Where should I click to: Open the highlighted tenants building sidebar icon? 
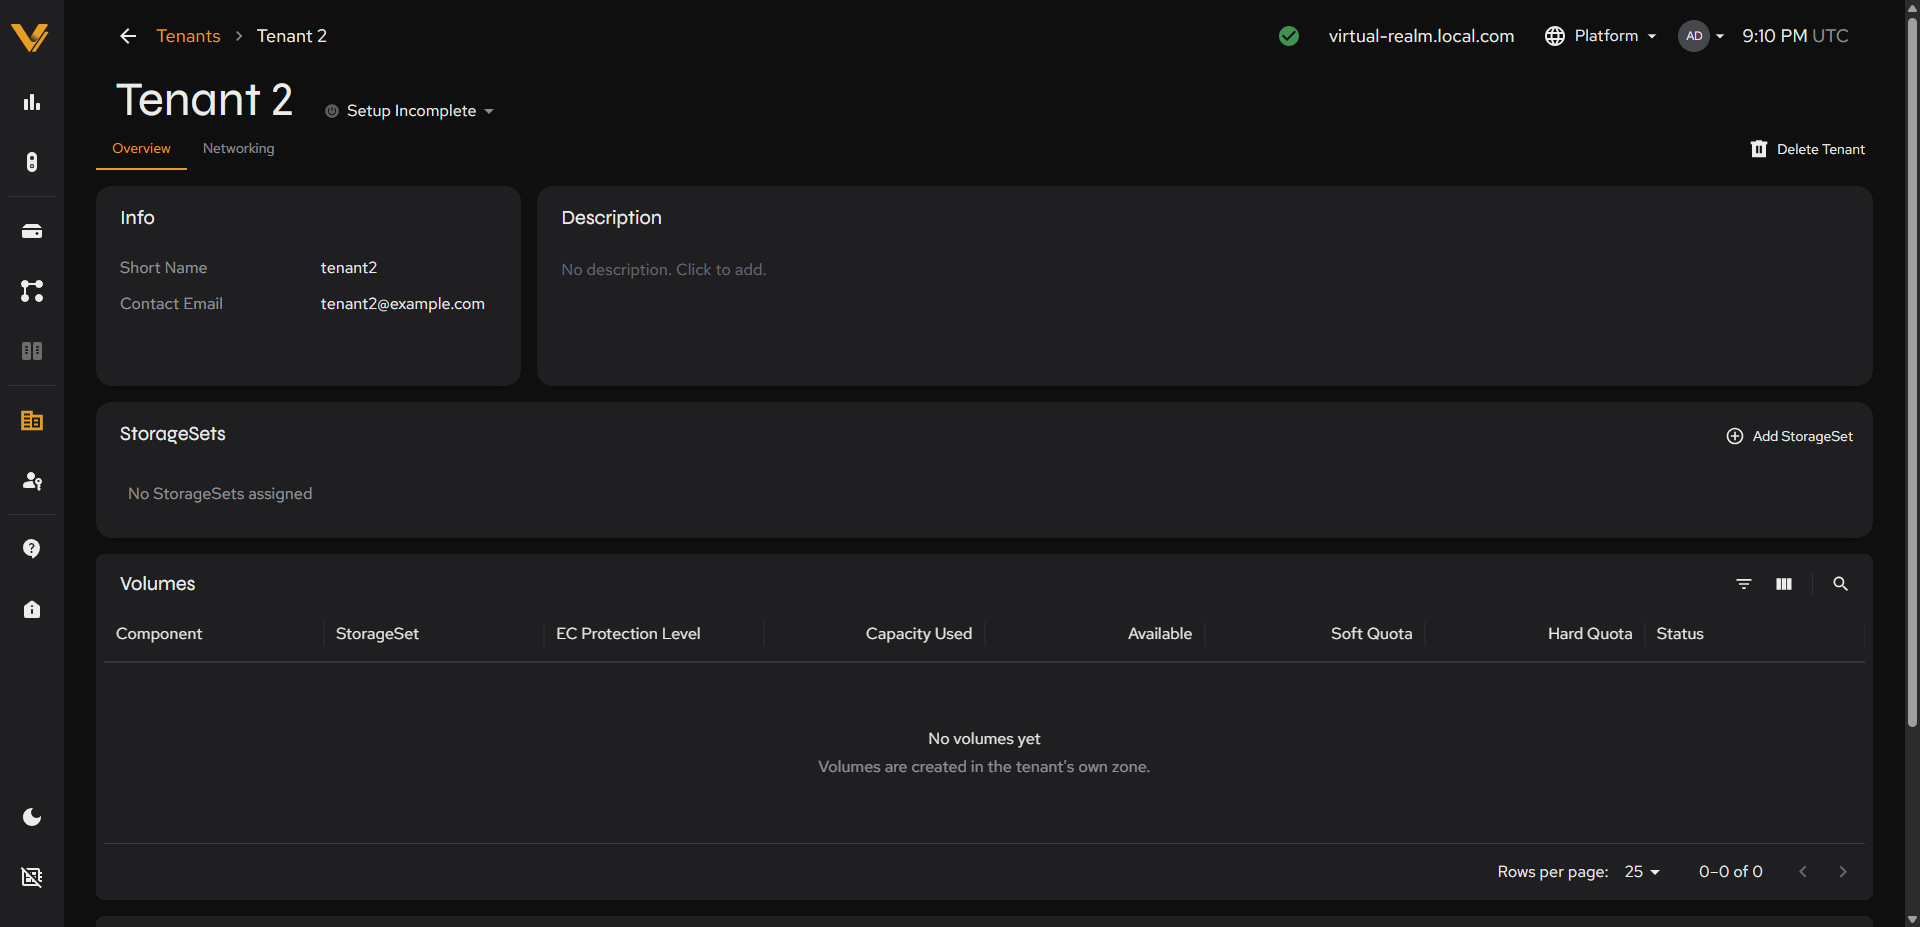pyautogui.click(x=32, y=421)
